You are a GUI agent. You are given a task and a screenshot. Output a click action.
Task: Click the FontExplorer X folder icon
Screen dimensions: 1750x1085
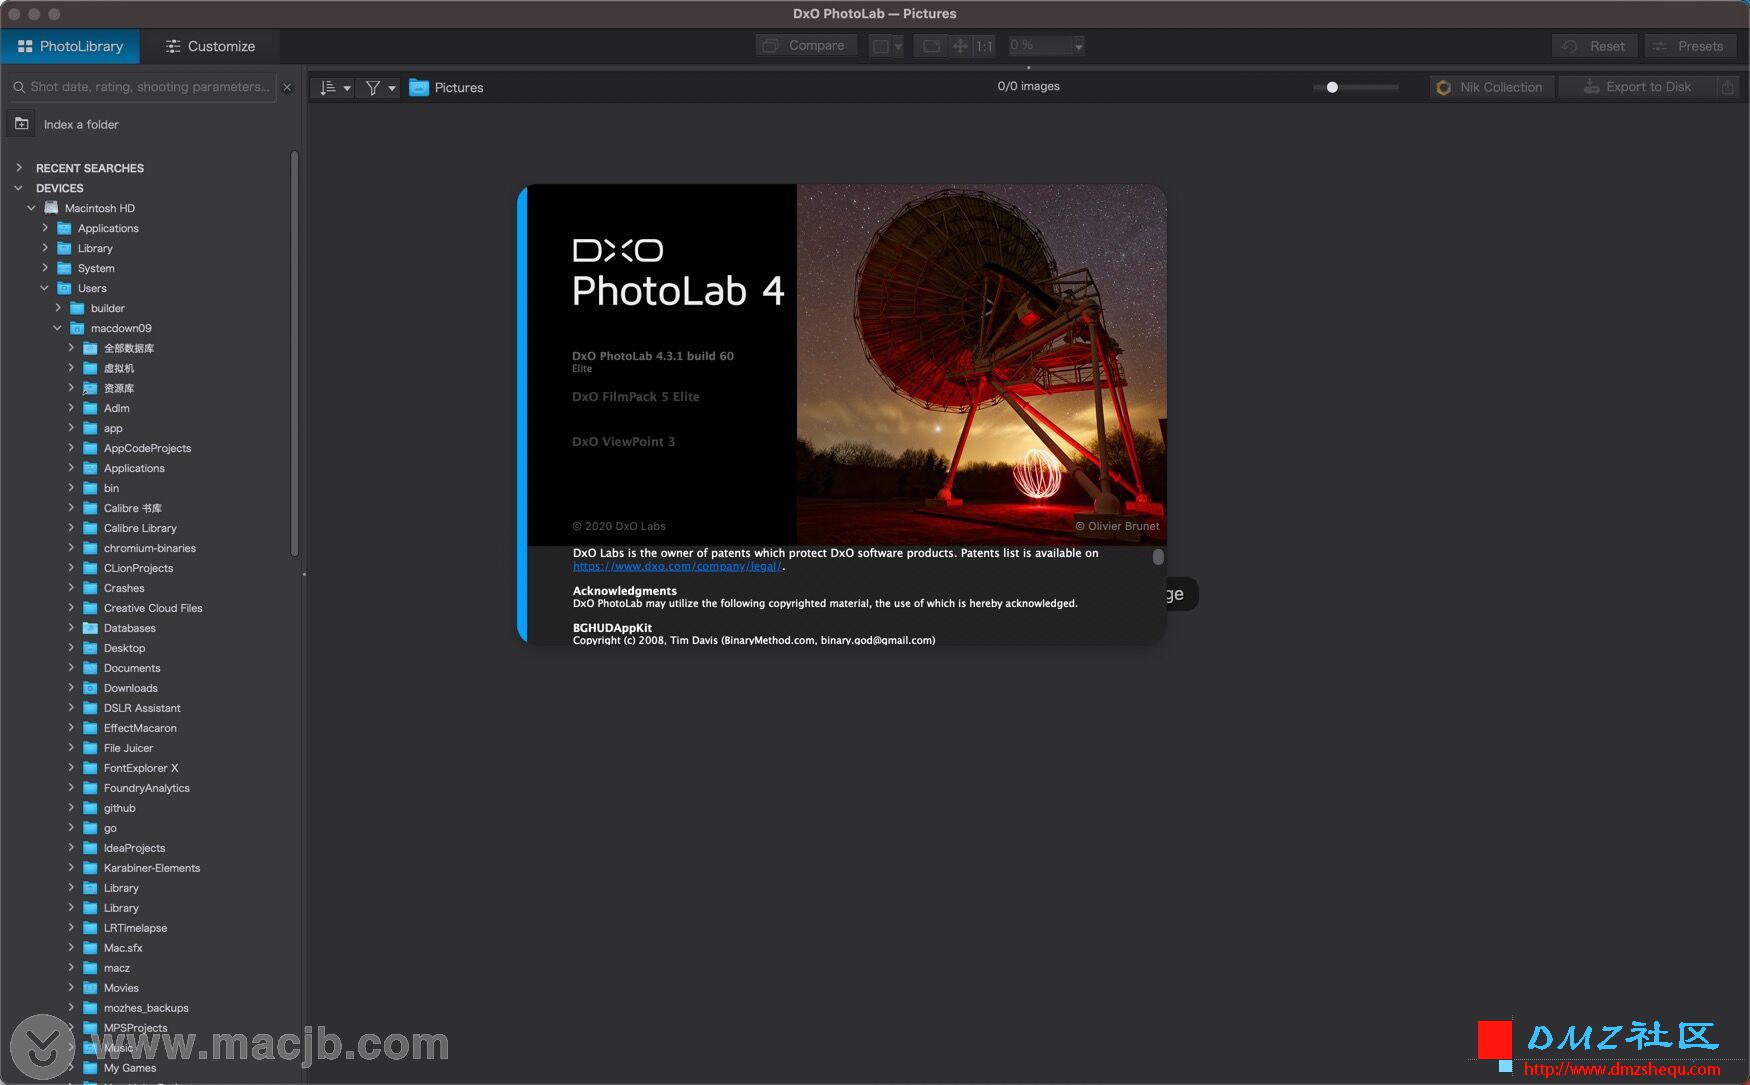pos(90,768)
